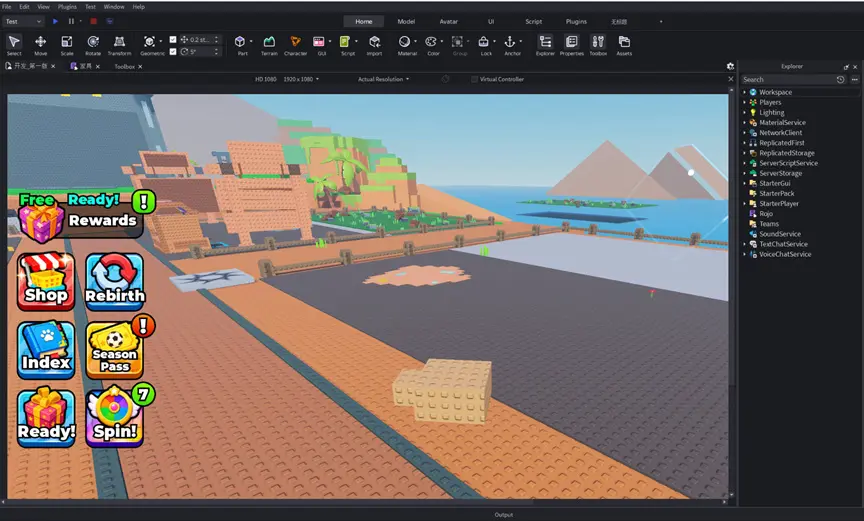Click the in-game Spin! wheel
This screenshot has width=864, height=521.
(x=115, y=418)
